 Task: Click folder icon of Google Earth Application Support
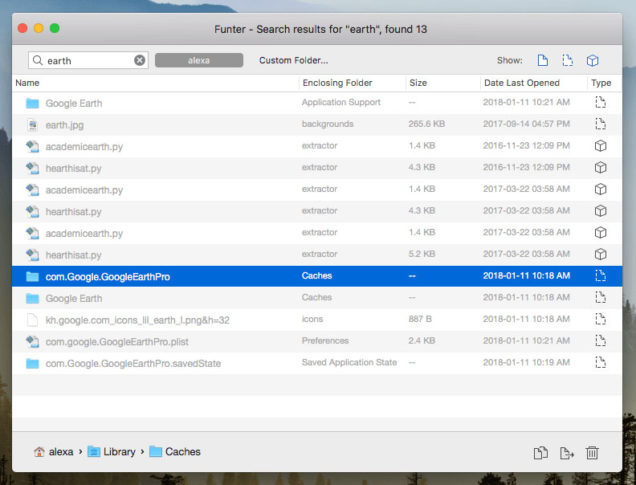point(32,103)
